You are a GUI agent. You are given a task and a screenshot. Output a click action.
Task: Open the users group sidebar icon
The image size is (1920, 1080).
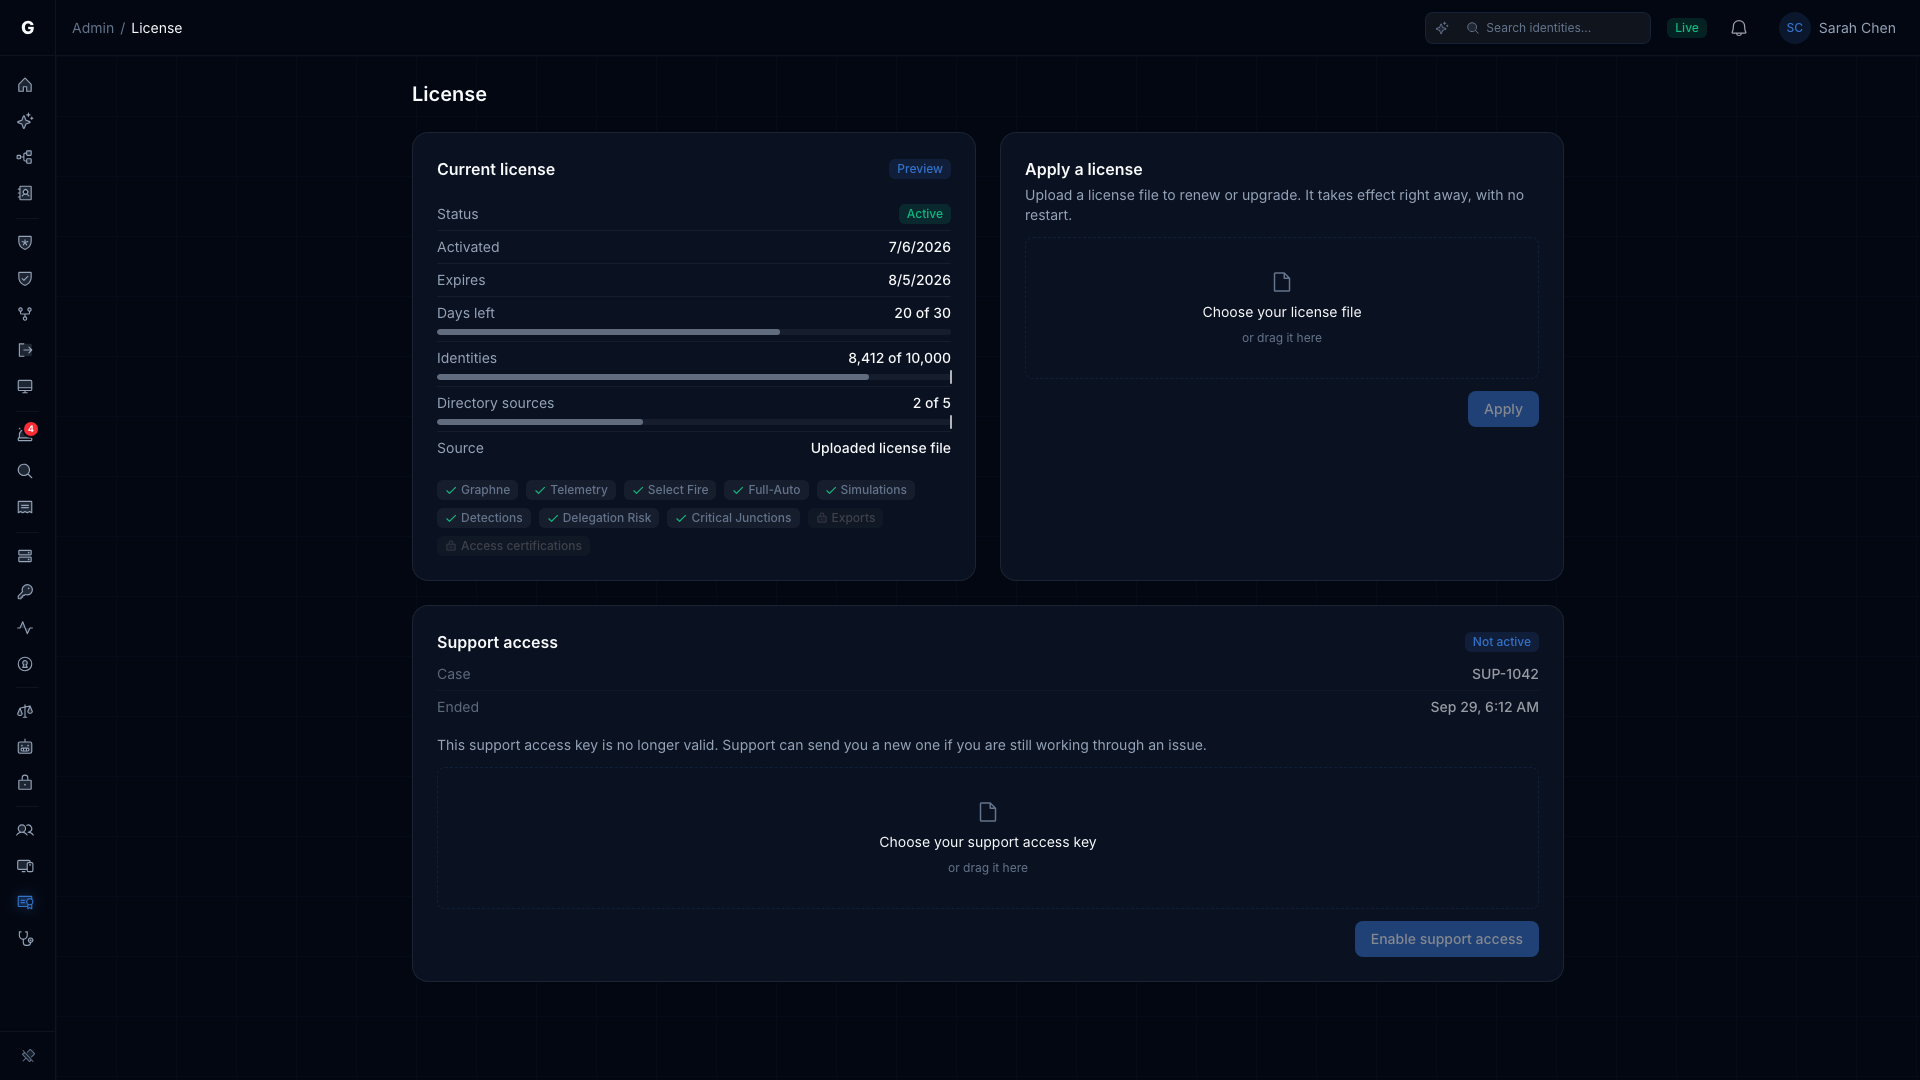click(25, 830)
